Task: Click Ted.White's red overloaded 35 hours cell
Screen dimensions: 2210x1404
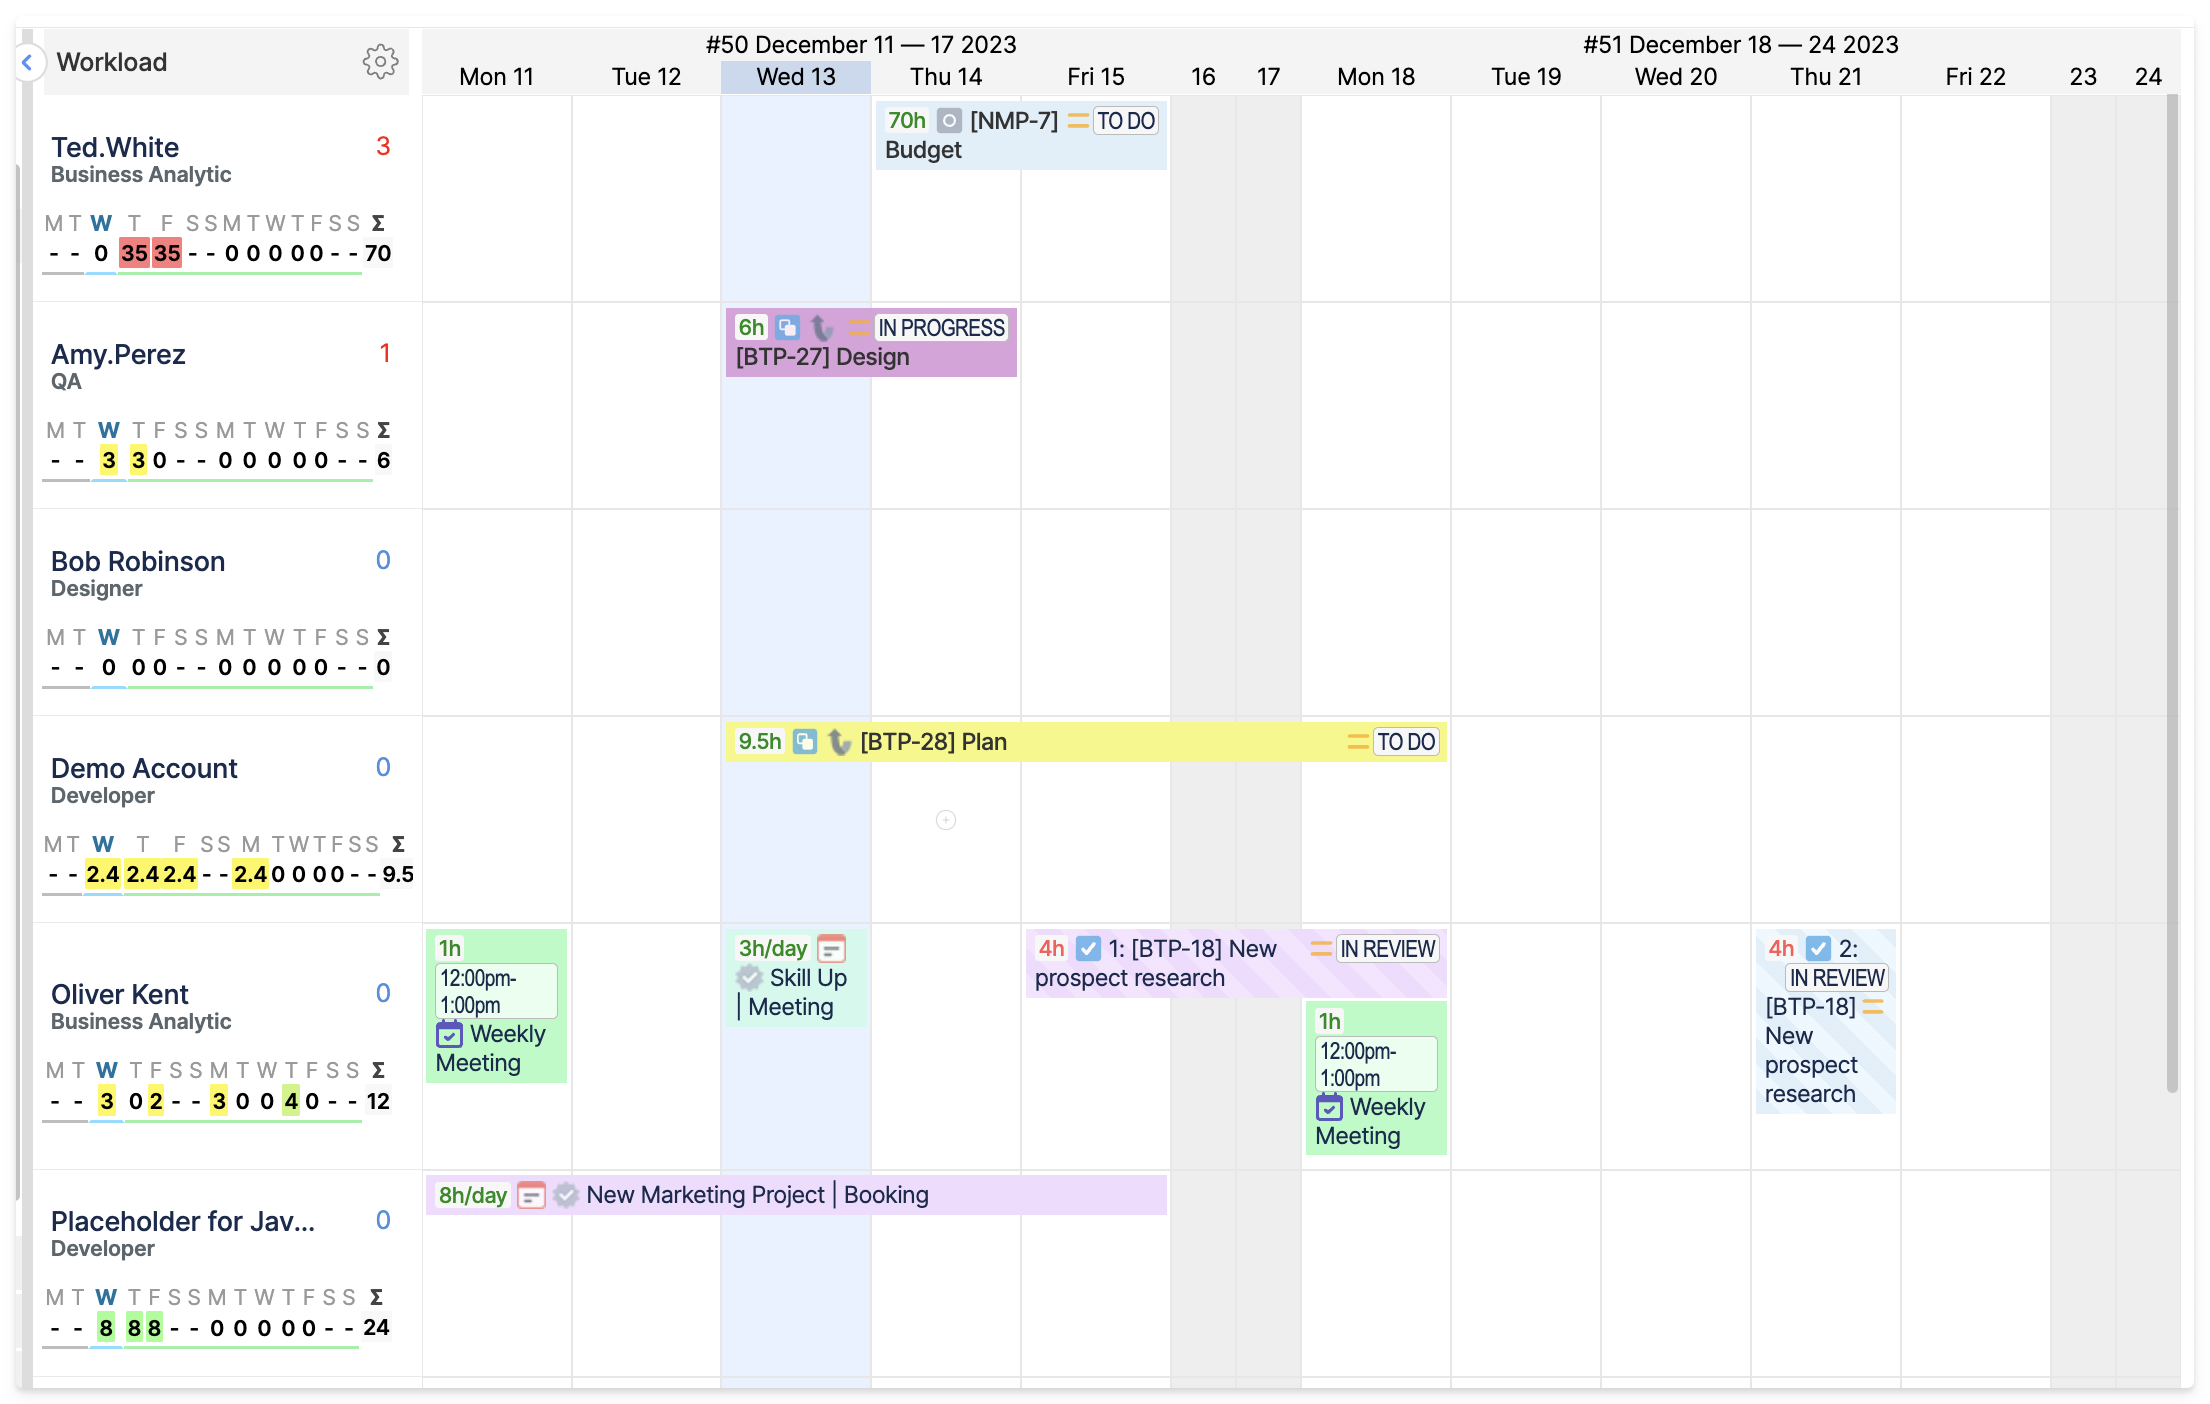Action: click(134, 253)
